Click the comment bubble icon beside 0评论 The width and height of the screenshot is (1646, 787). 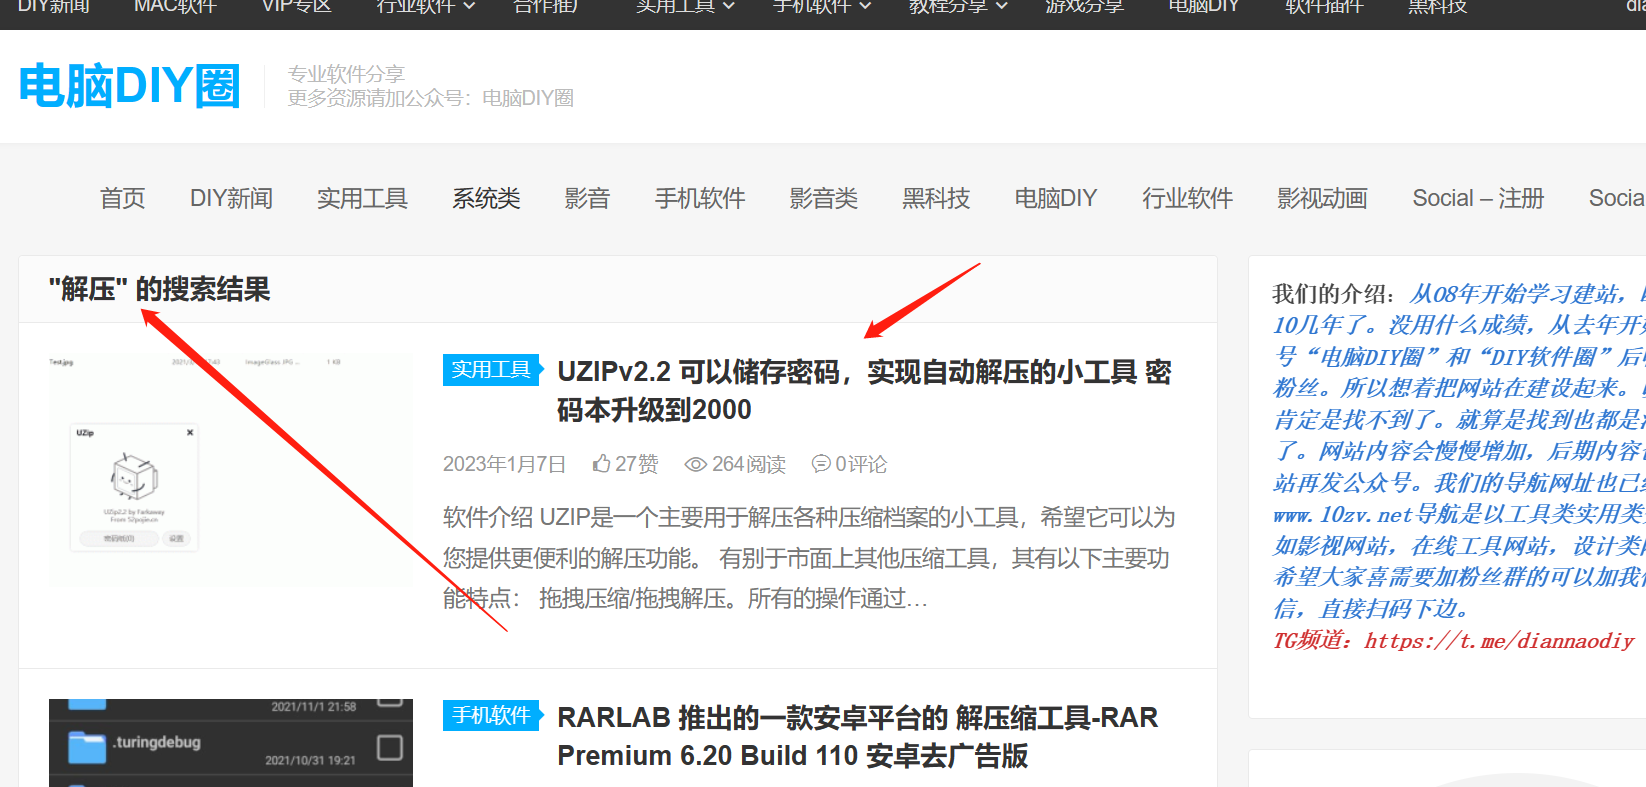tap(821, 464)
